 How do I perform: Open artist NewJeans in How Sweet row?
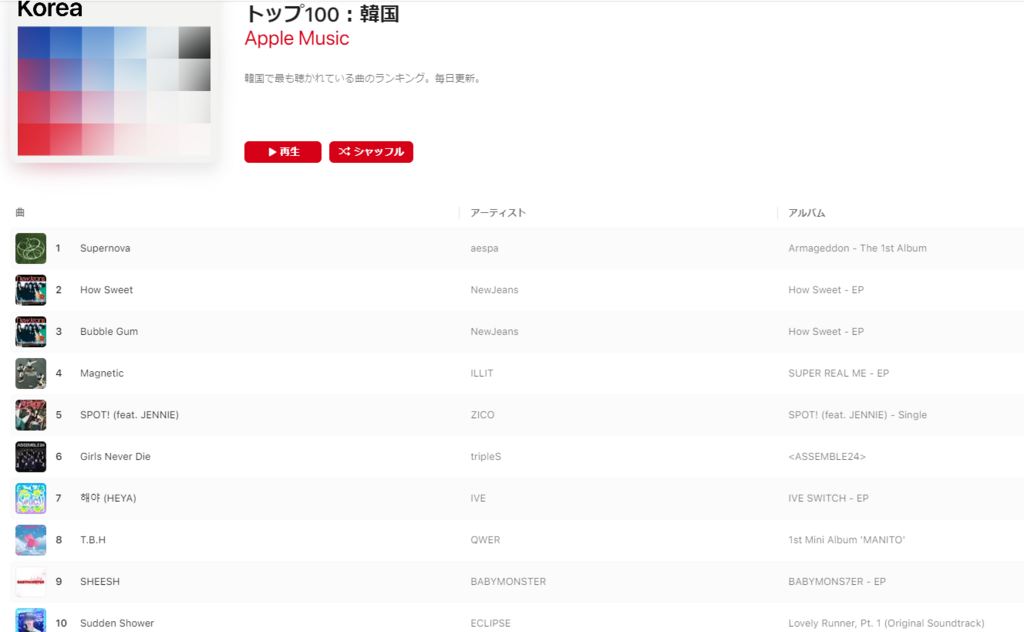[494, 290]
